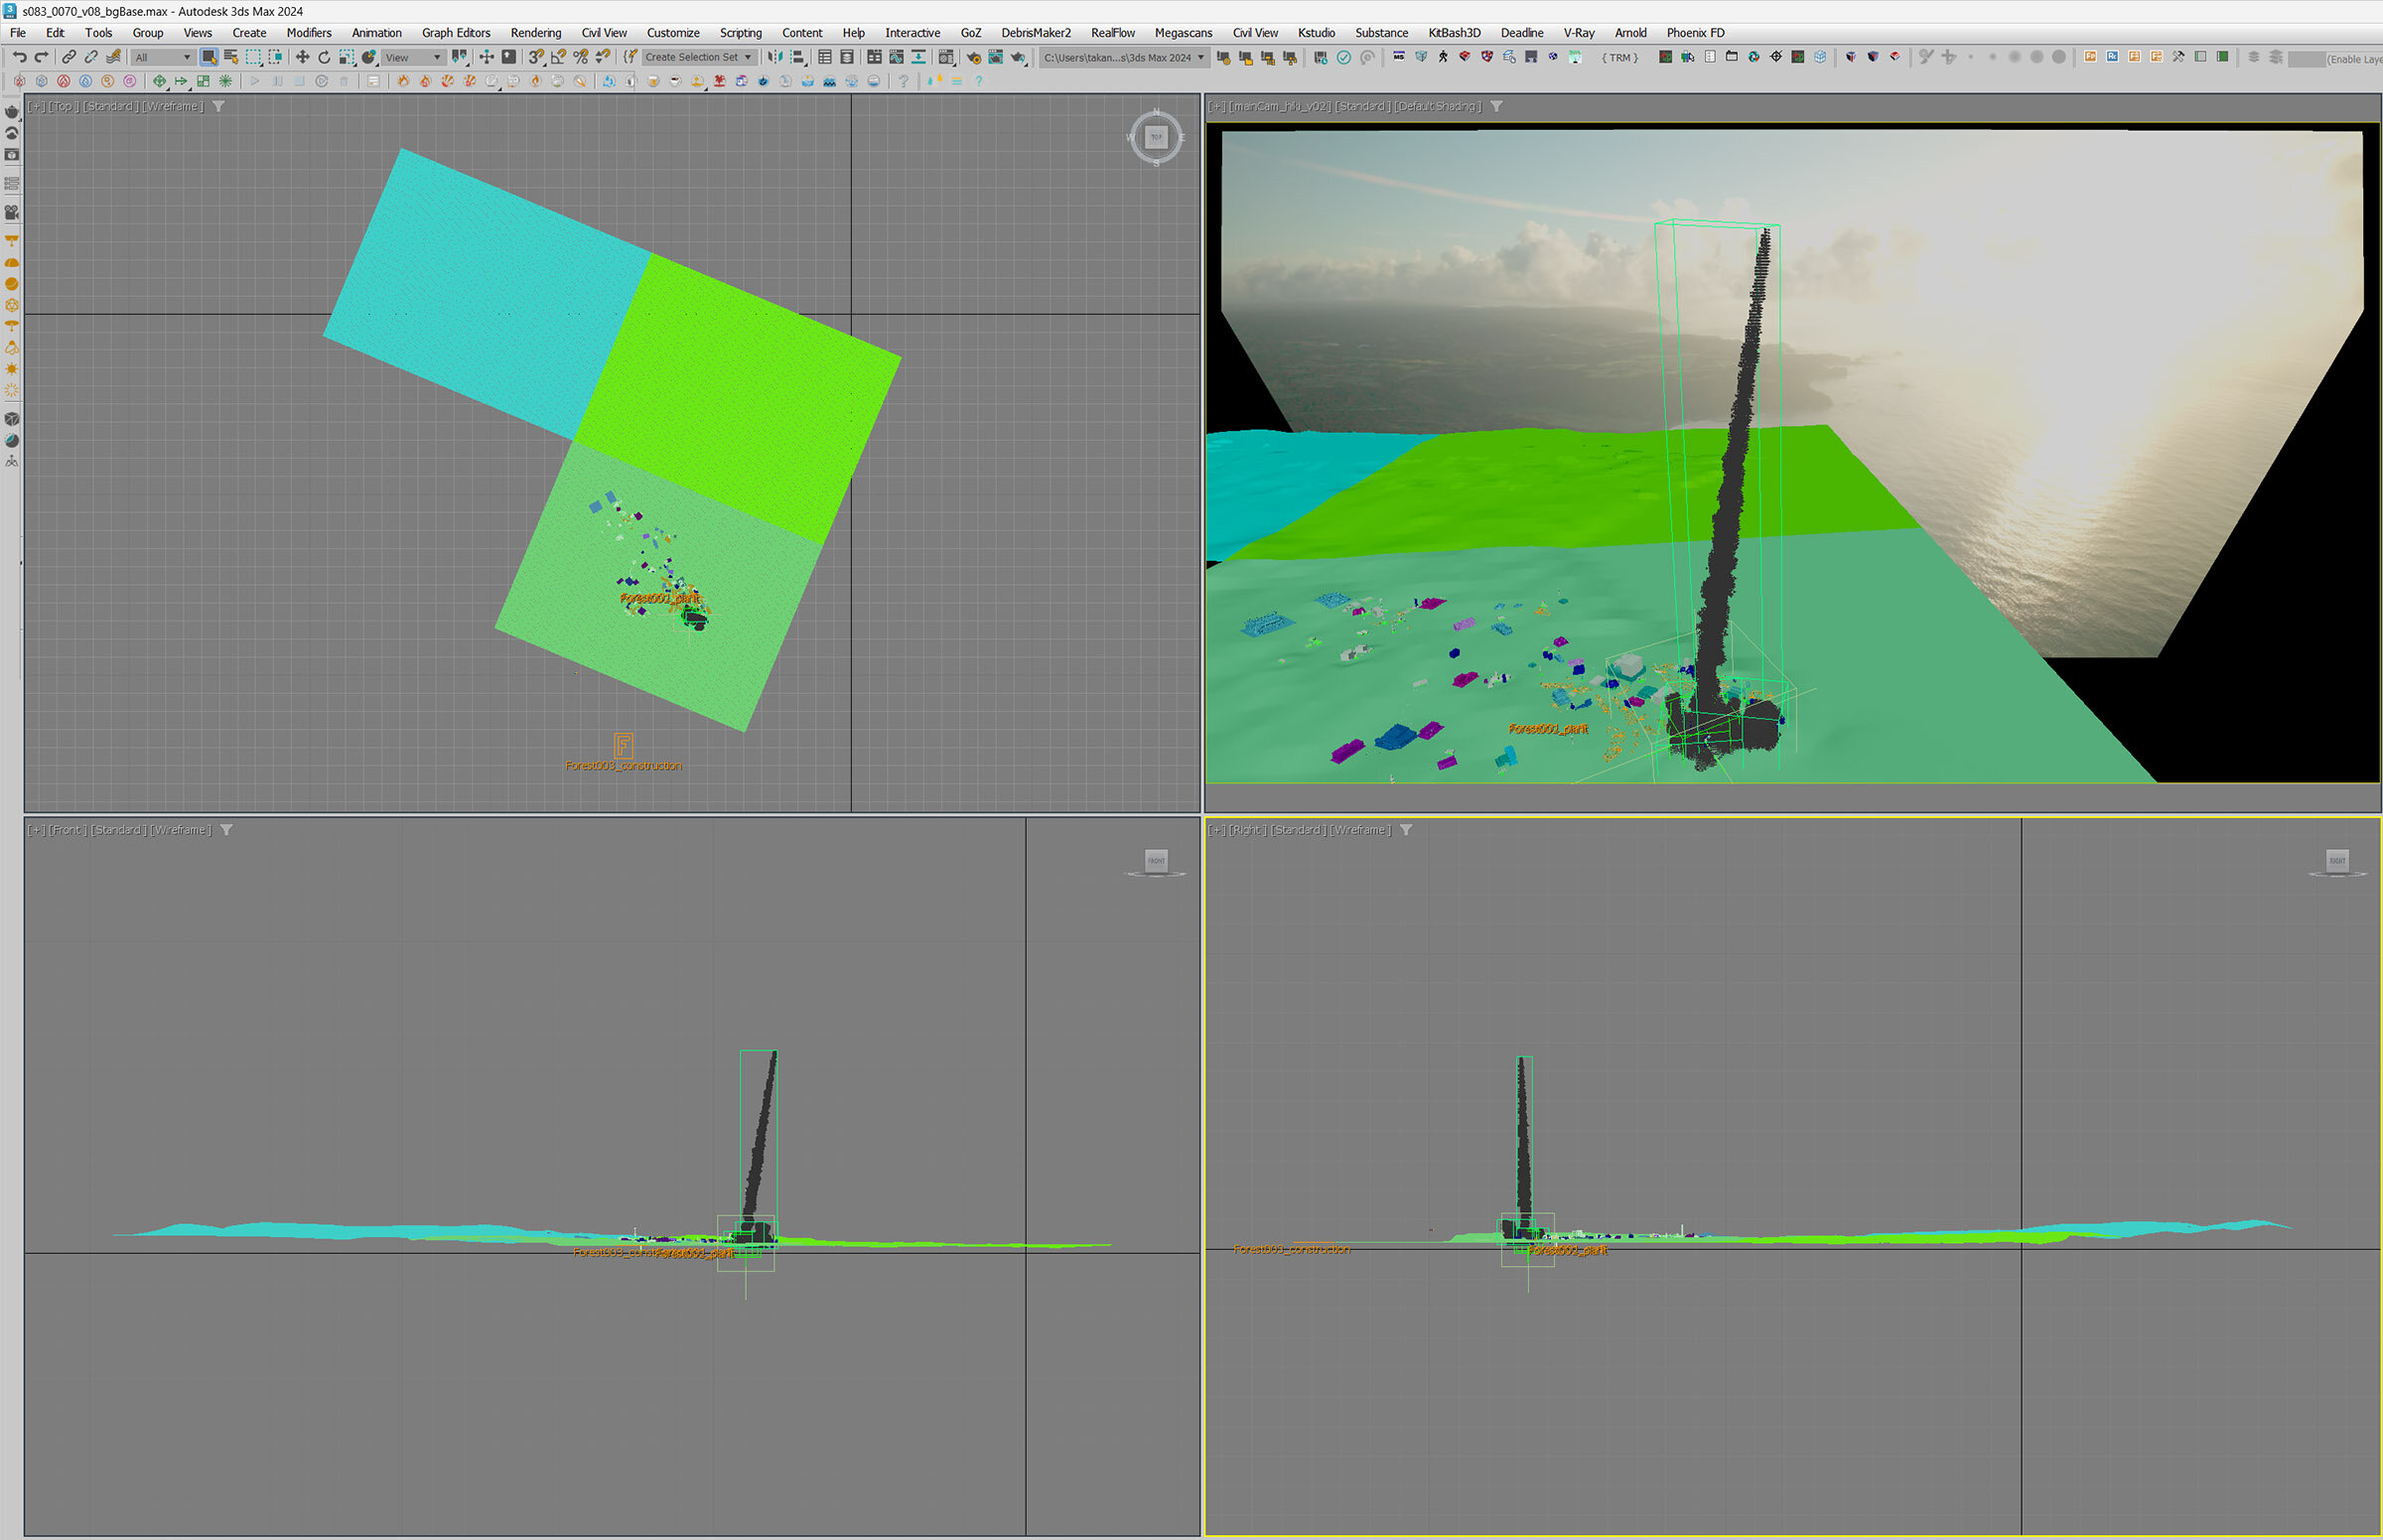Select the Rotate tool icon
Viewport: 2383px width, 1540px height.
tap(324, 57)
